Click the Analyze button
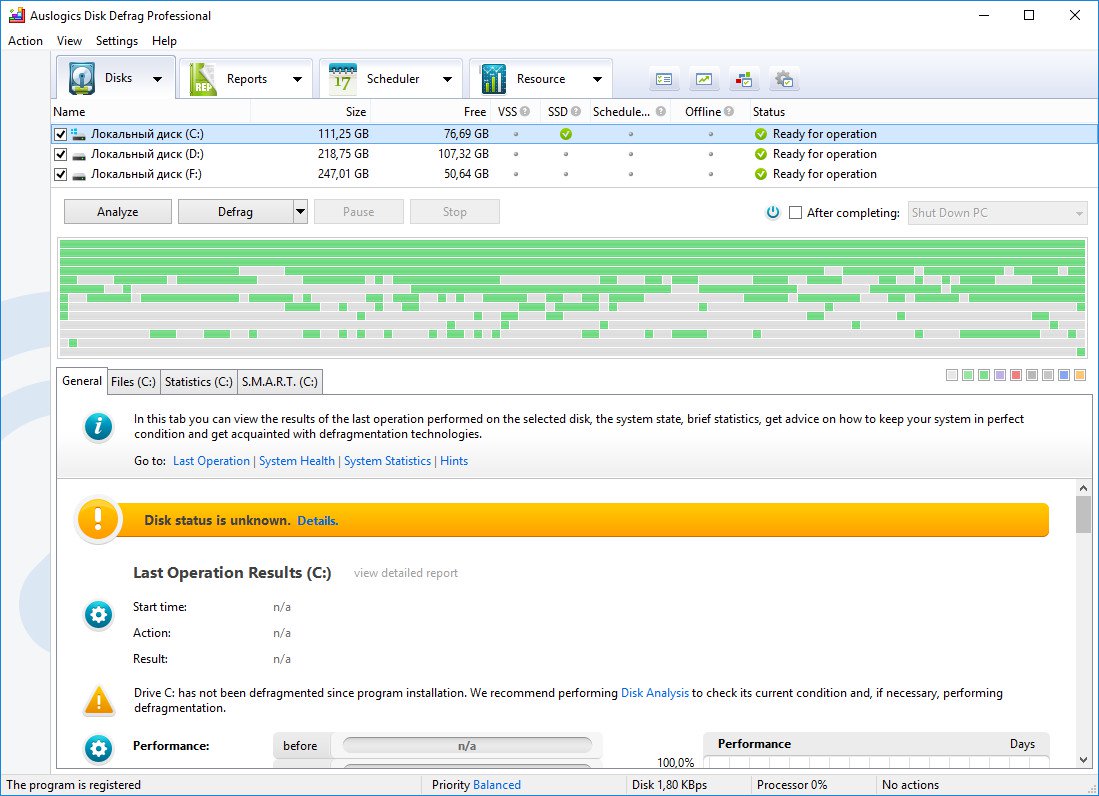This screenshot has height=796, width=1099. click(118, 212)
